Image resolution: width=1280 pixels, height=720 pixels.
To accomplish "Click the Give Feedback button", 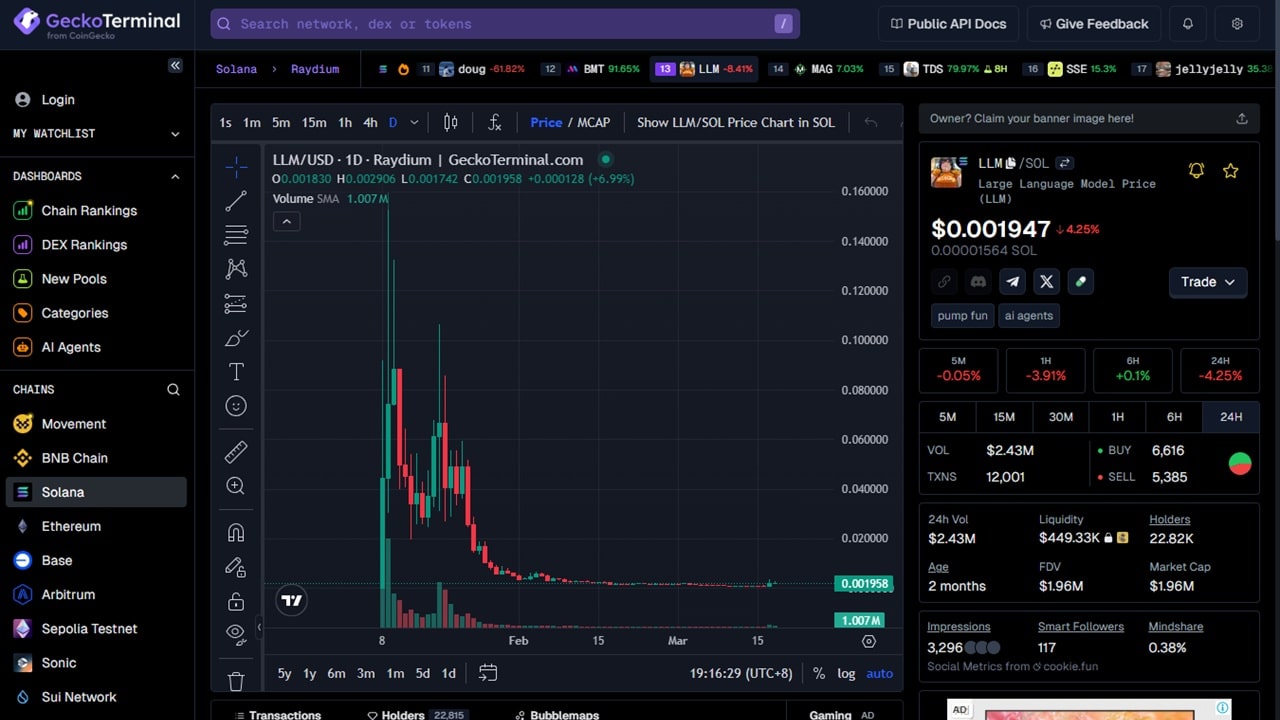I will [x=1094, y=24].
